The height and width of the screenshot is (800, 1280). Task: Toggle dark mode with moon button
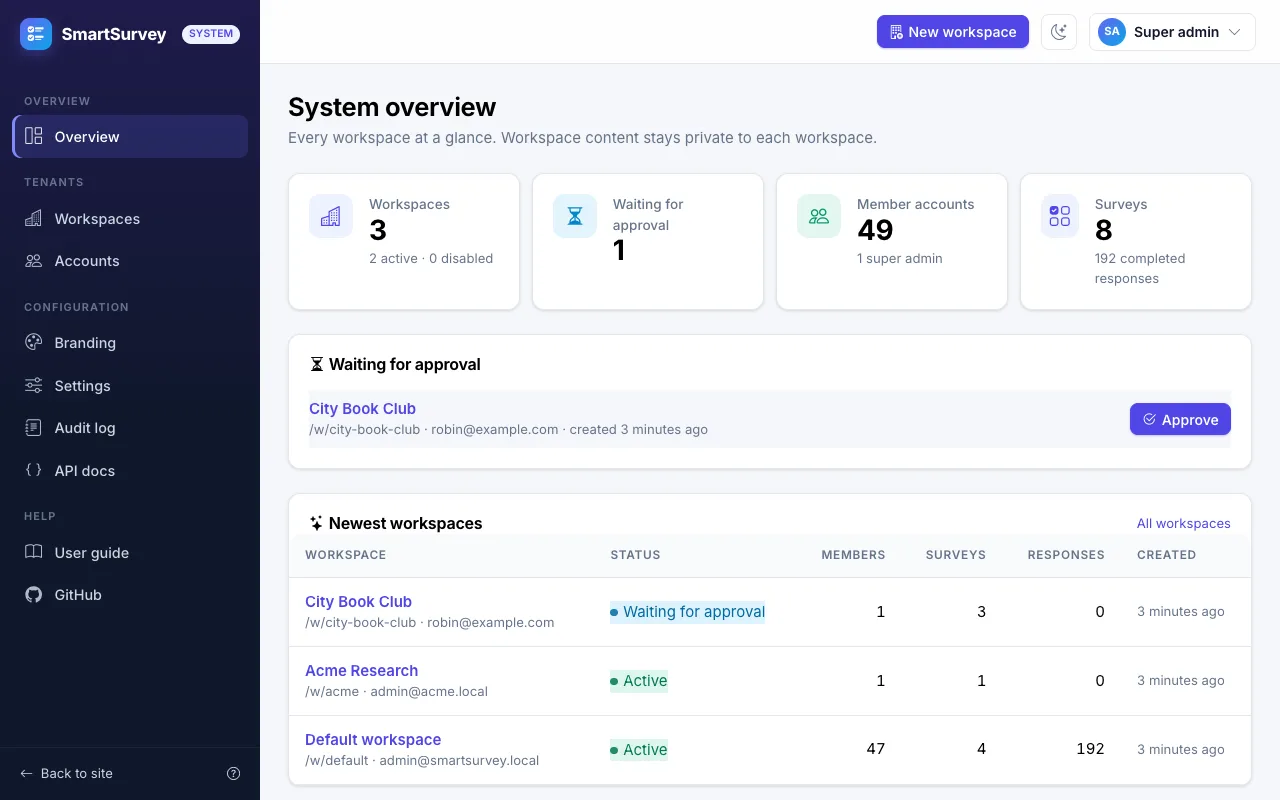coord(1059,32)
